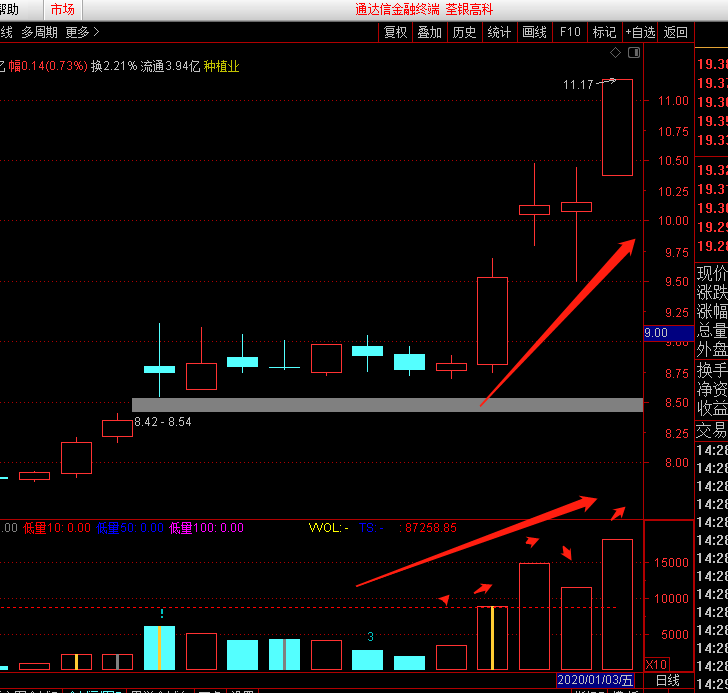This screenshot has height=693, width=728.
Task: Activate the 画线 drawing tool button
Action: pos(534,32)
